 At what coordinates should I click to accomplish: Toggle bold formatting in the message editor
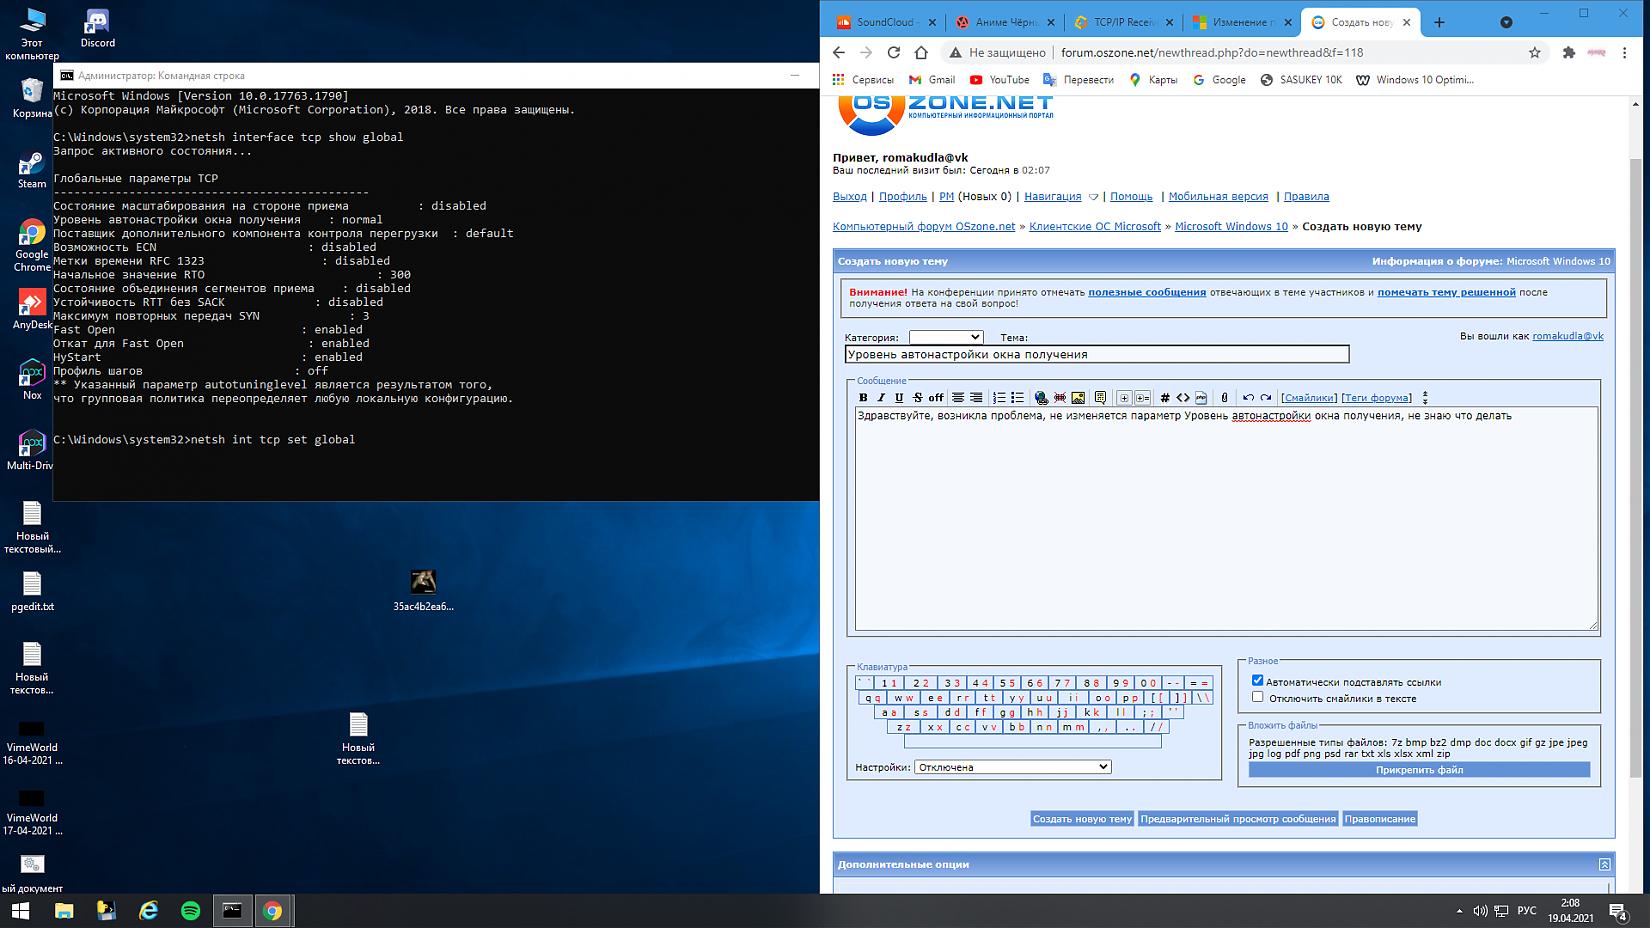863,398
